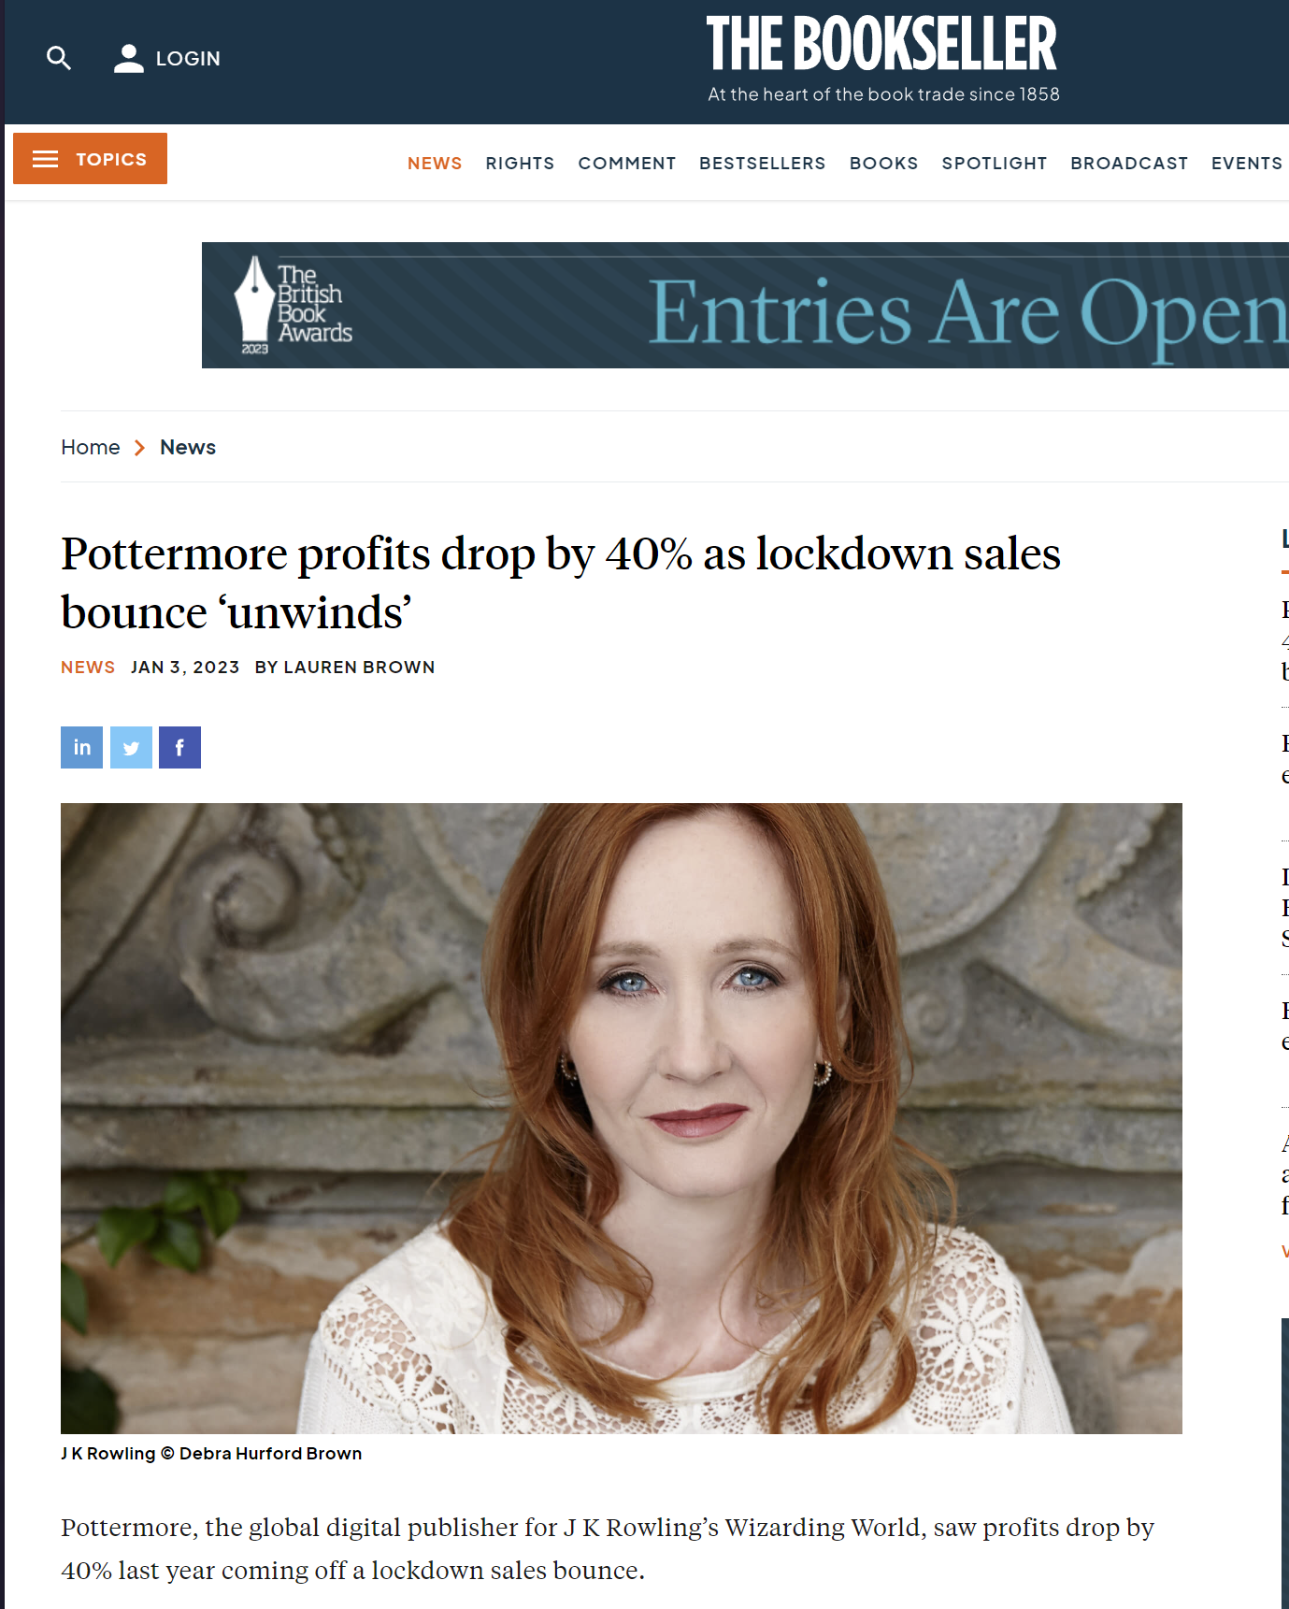Select Comment in the navigation bar
This screenshot has width=1289, height=1609.
[627, 163]
